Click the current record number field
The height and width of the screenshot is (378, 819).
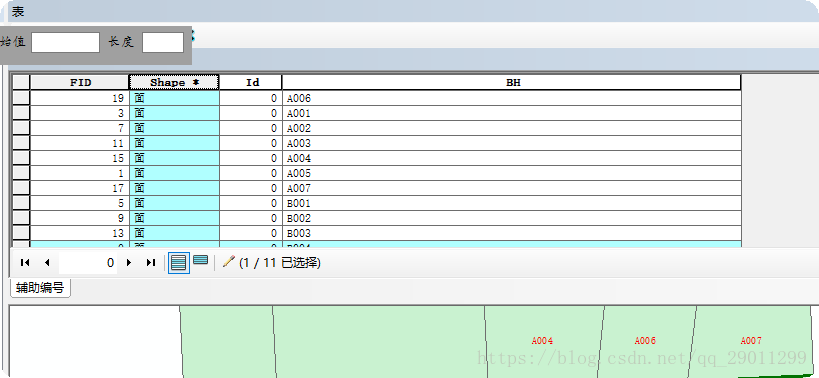[88, 263]
